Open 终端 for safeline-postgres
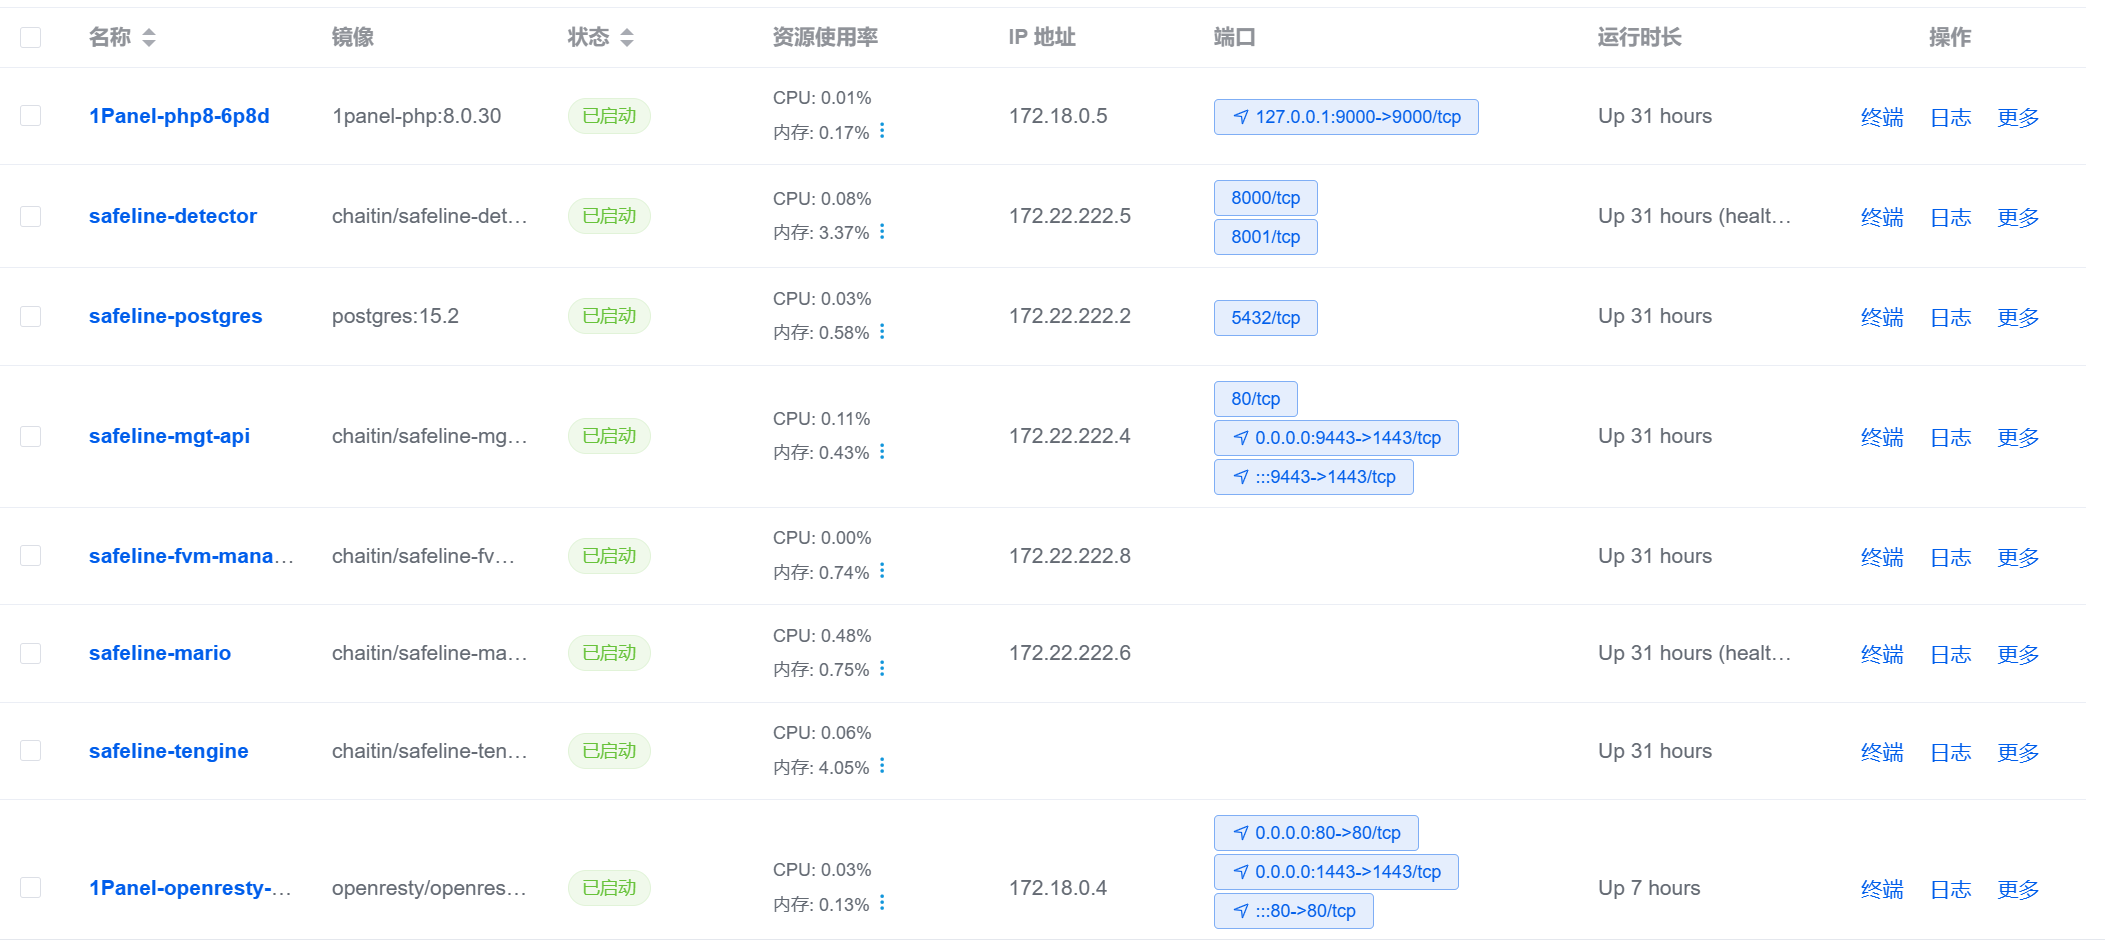This screenshot has height=947, width=2105. click(x=1882, y=317)
